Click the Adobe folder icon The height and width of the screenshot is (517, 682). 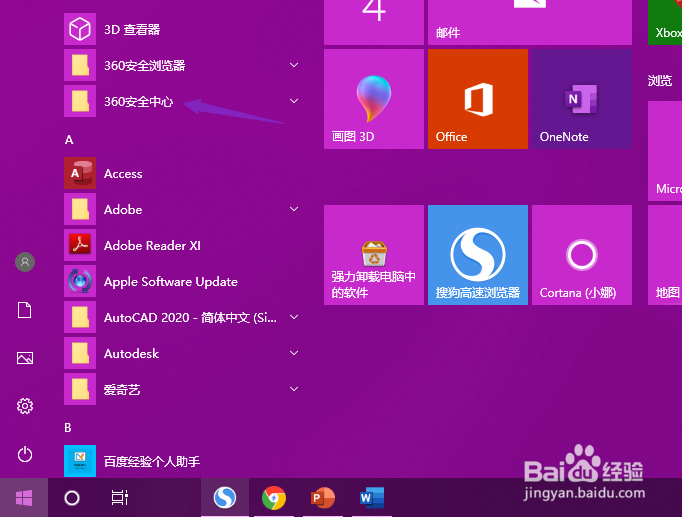(80, 209)
